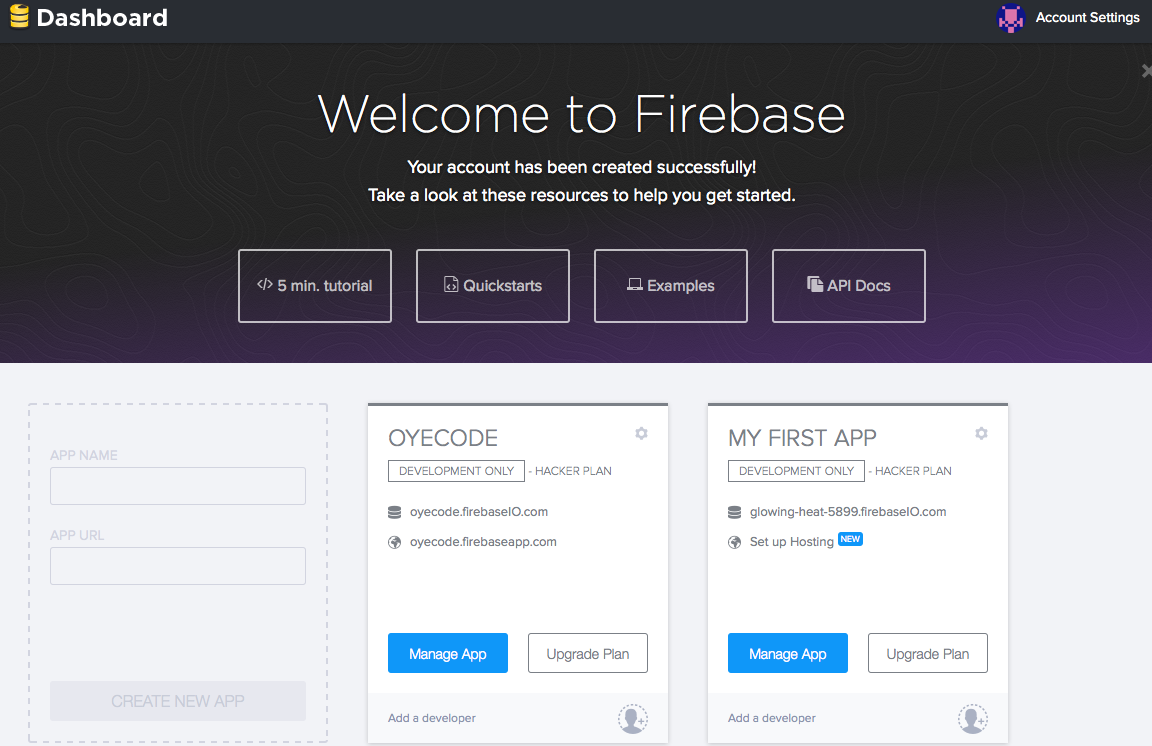Open OYECODE app settings gear
1152x746 pixels.
tap(641, 434)
